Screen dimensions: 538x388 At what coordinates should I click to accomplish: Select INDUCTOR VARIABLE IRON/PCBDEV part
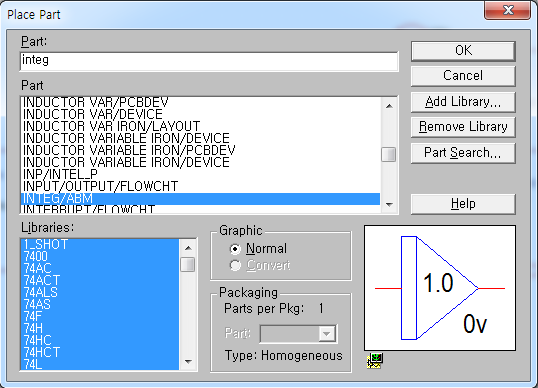pyautogui.click(x=200, y=150)
